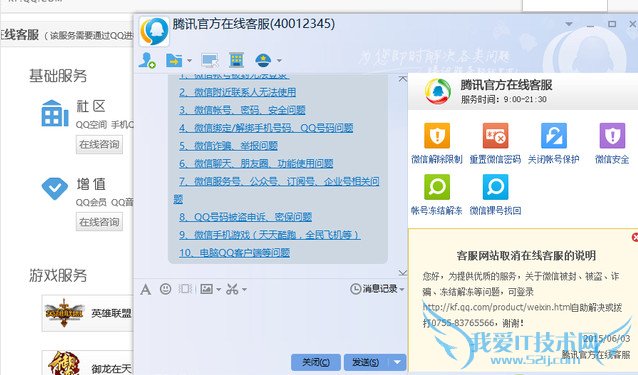Open link 8、QQ号码被盗申诉
This screenshot has width=638, height=375.
[x=245, y=217]
